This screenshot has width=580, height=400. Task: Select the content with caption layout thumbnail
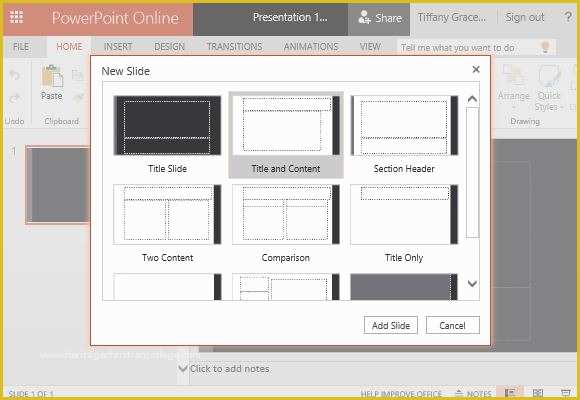[x=286, y=287]
